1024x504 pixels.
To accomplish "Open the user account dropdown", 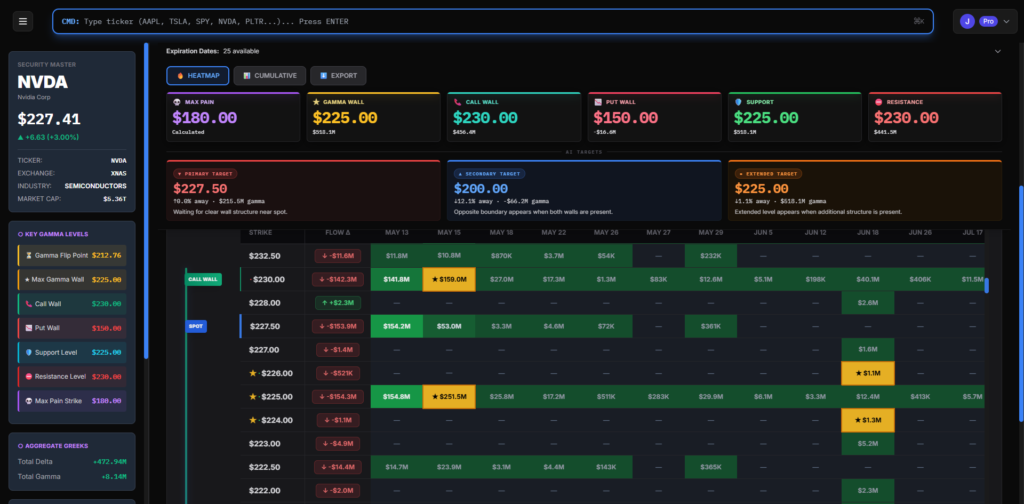I will pos(985,22).
